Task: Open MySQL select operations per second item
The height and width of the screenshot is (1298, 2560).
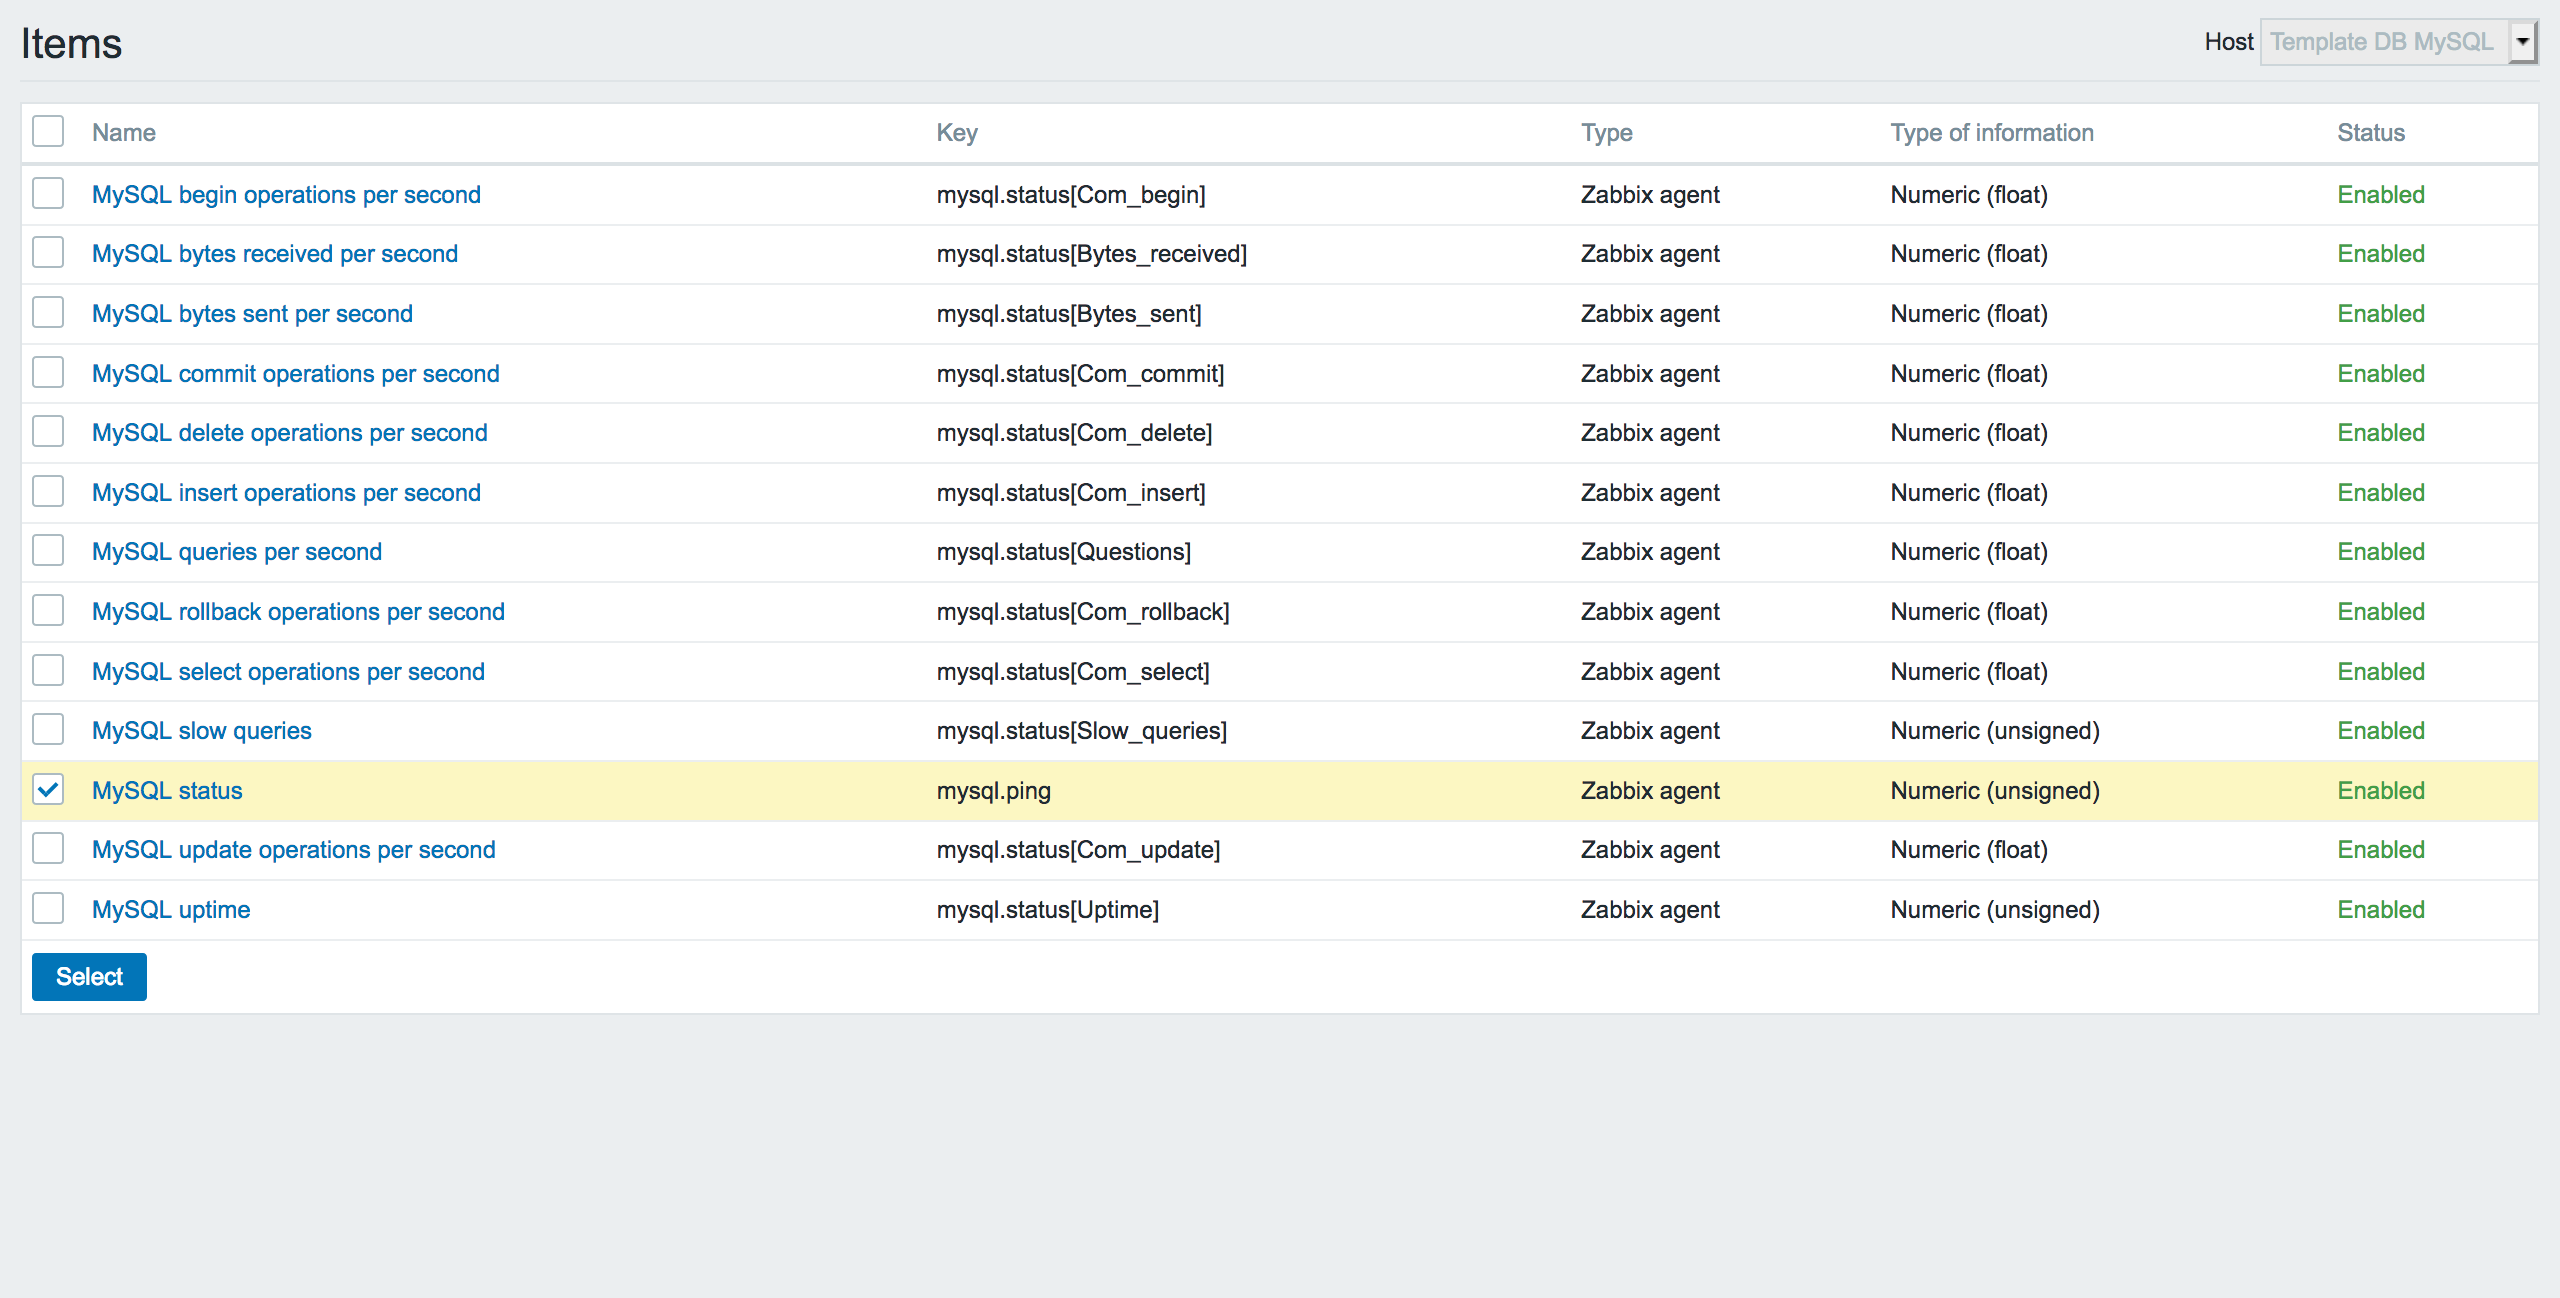Action: pos(288,672)
